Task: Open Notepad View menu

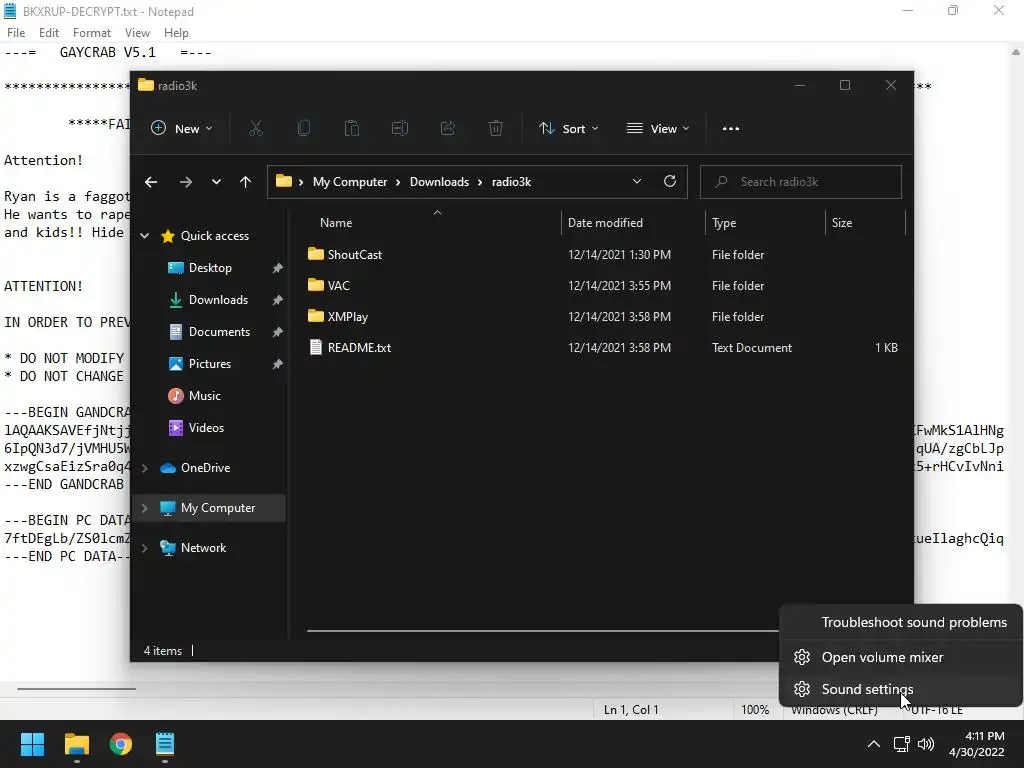Action: click(x=137, y=33)
